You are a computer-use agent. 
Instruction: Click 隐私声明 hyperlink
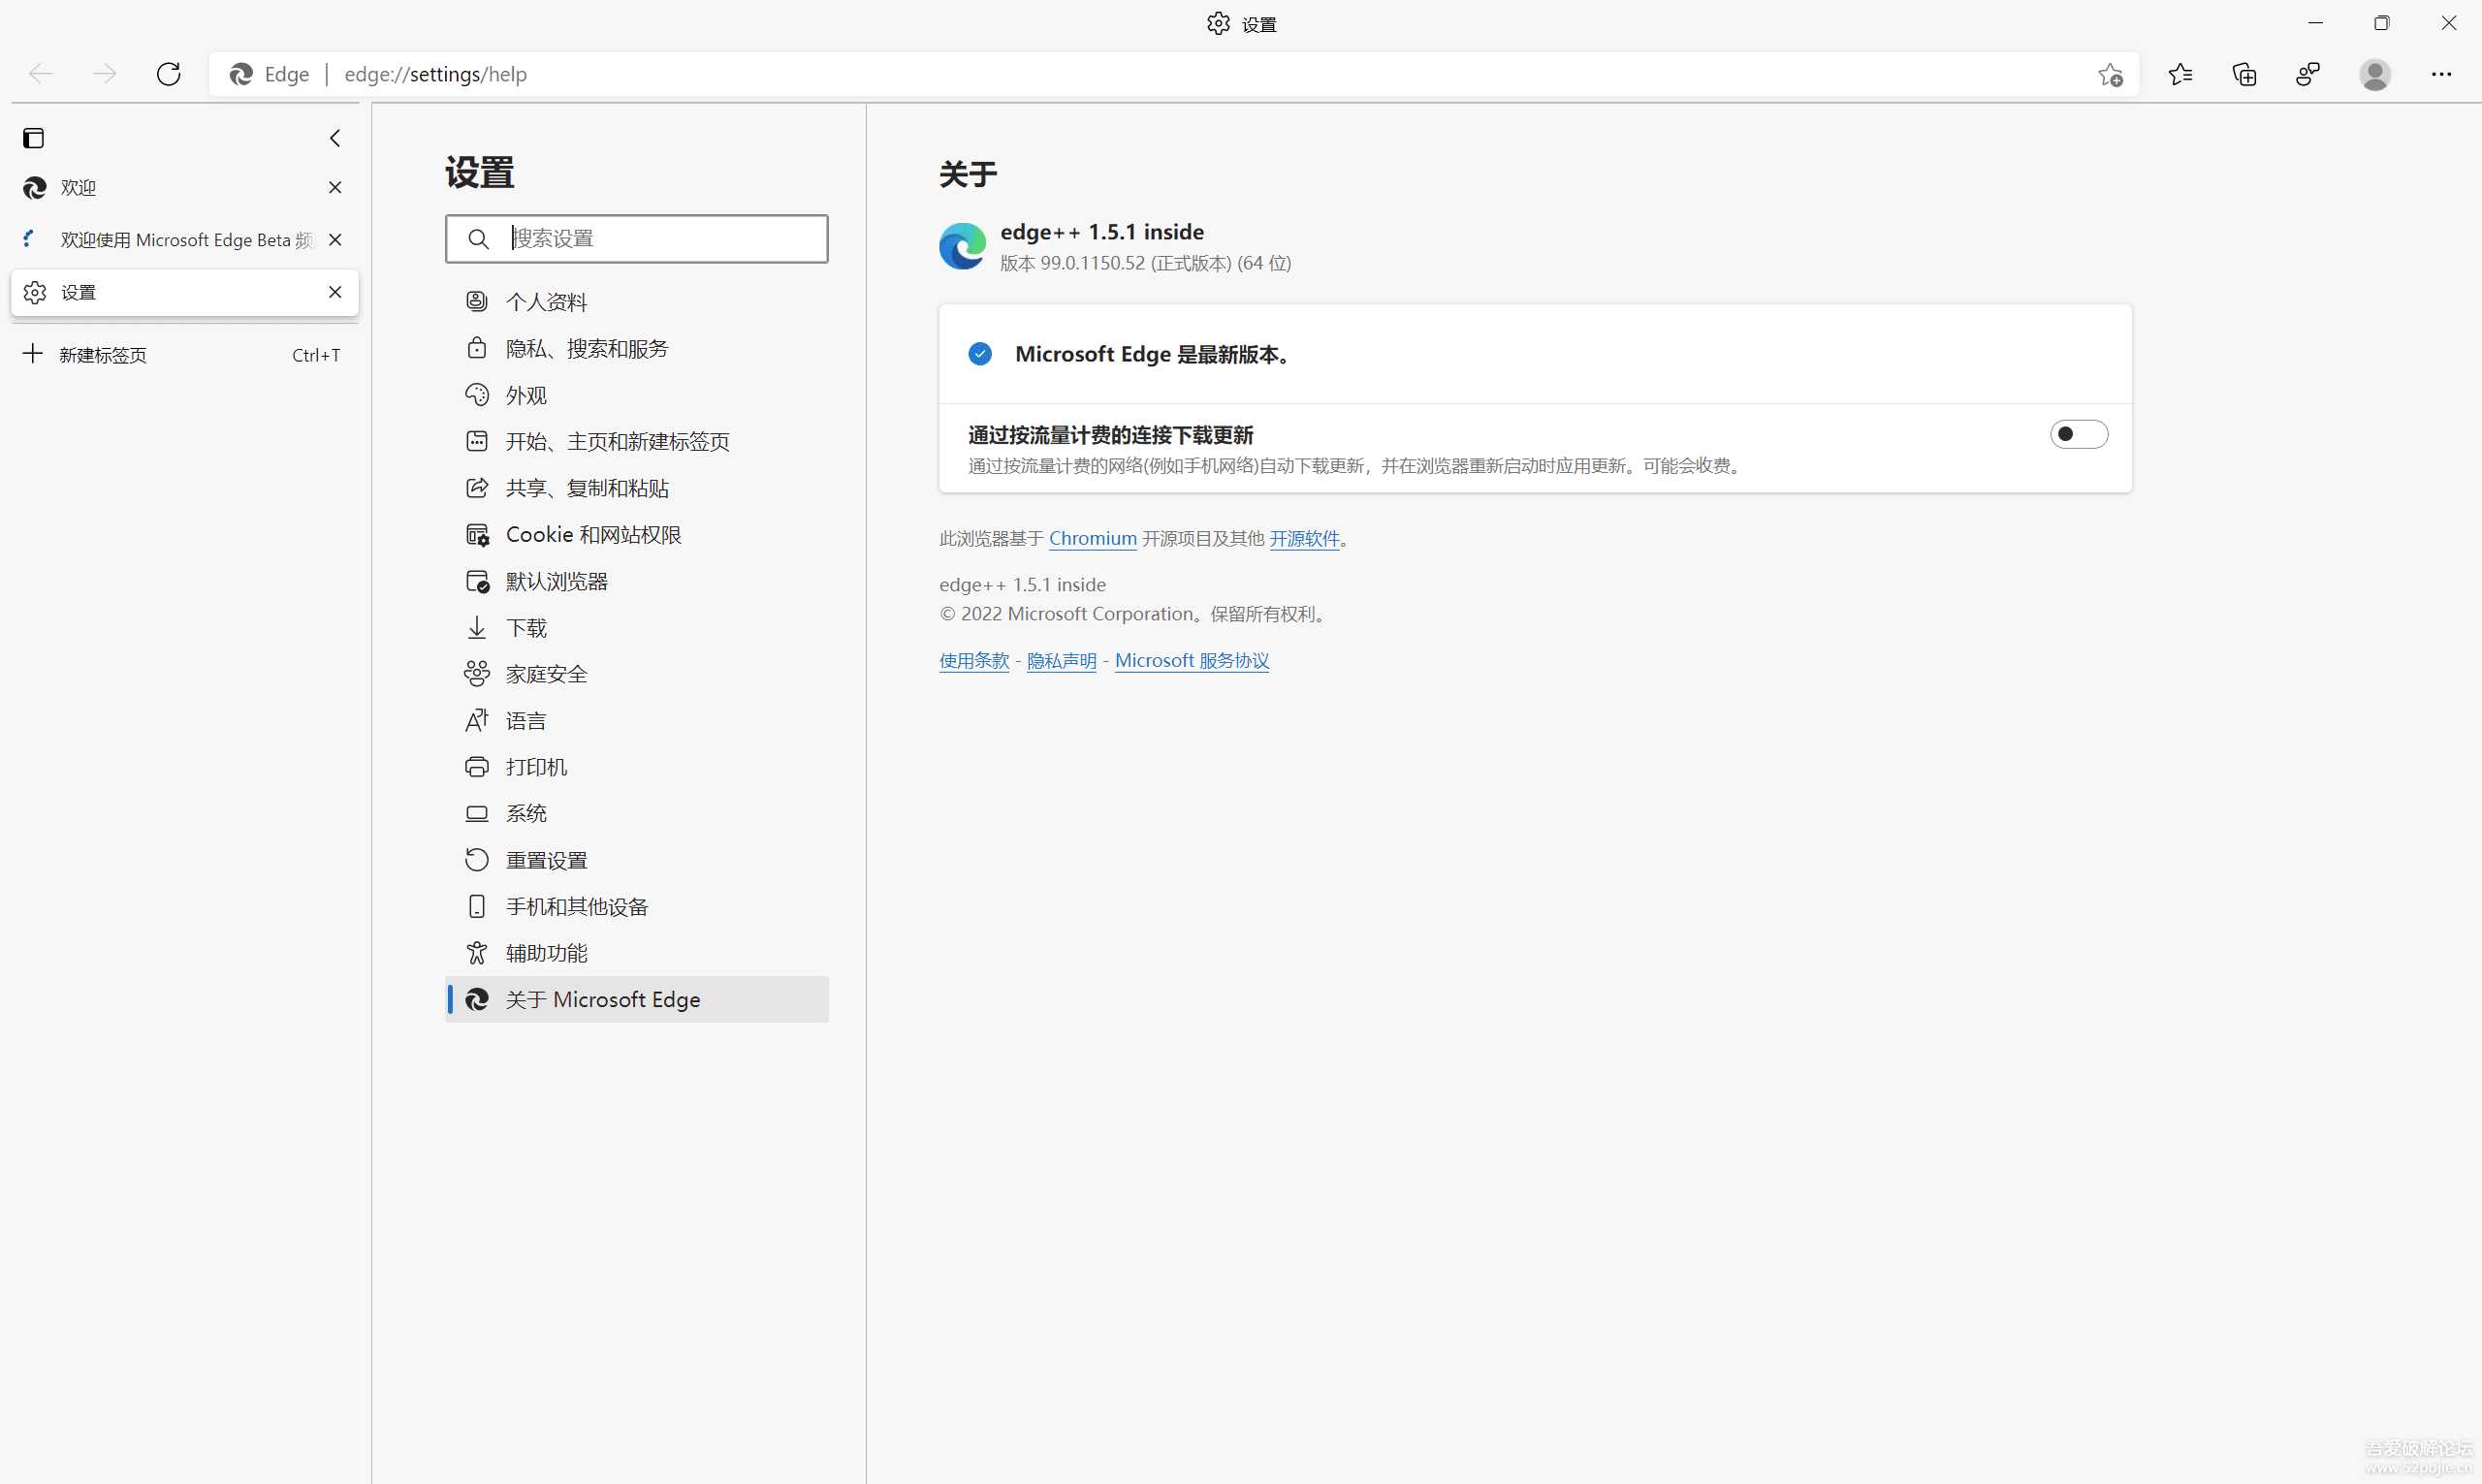point(1062,659)
